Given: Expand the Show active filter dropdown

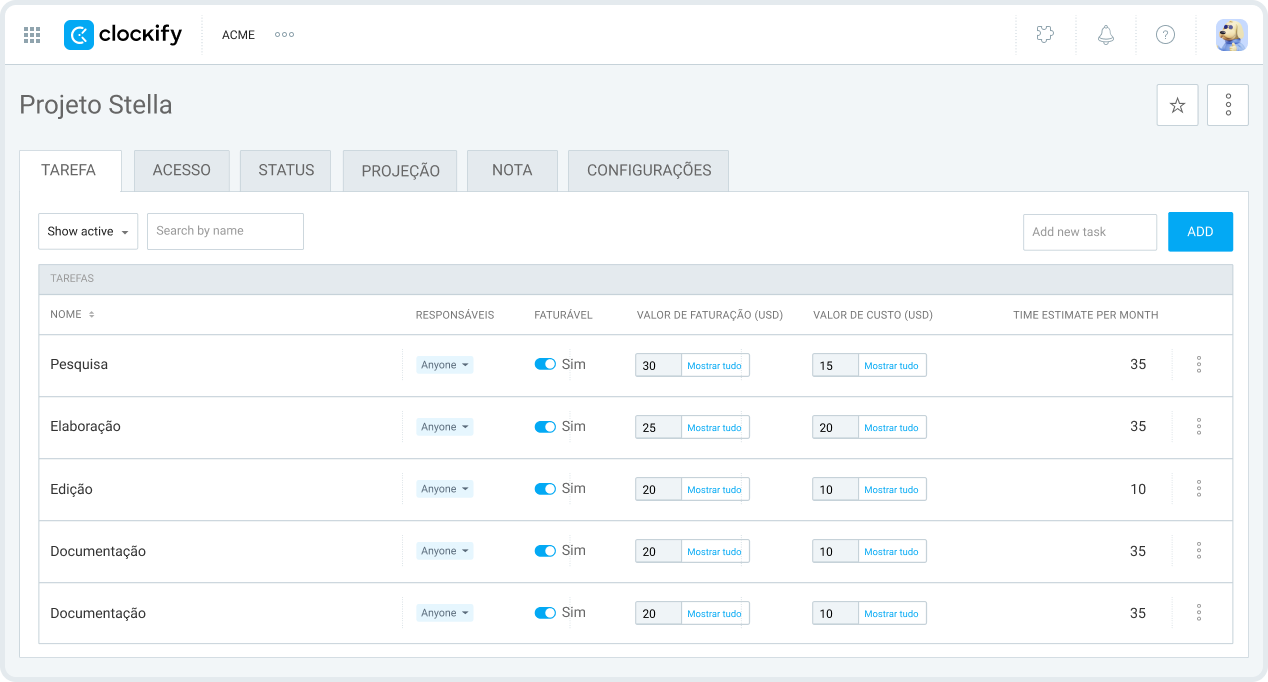Looking at the screenshot, I should (88, 231).
